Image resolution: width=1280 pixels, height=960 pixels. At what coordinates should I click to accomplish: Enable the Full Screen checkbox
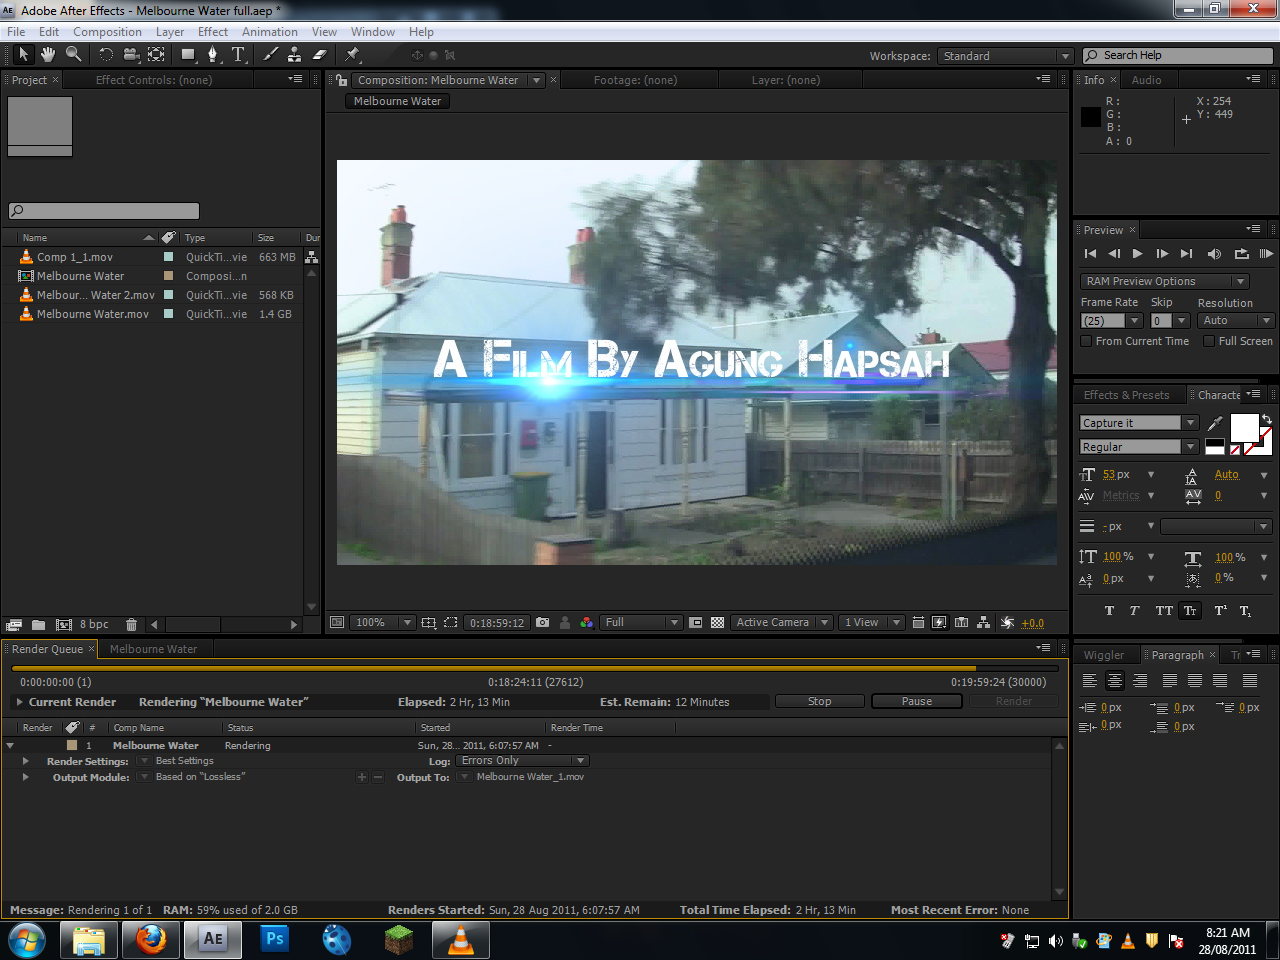pyautogui.click(x=1209, y=341)
